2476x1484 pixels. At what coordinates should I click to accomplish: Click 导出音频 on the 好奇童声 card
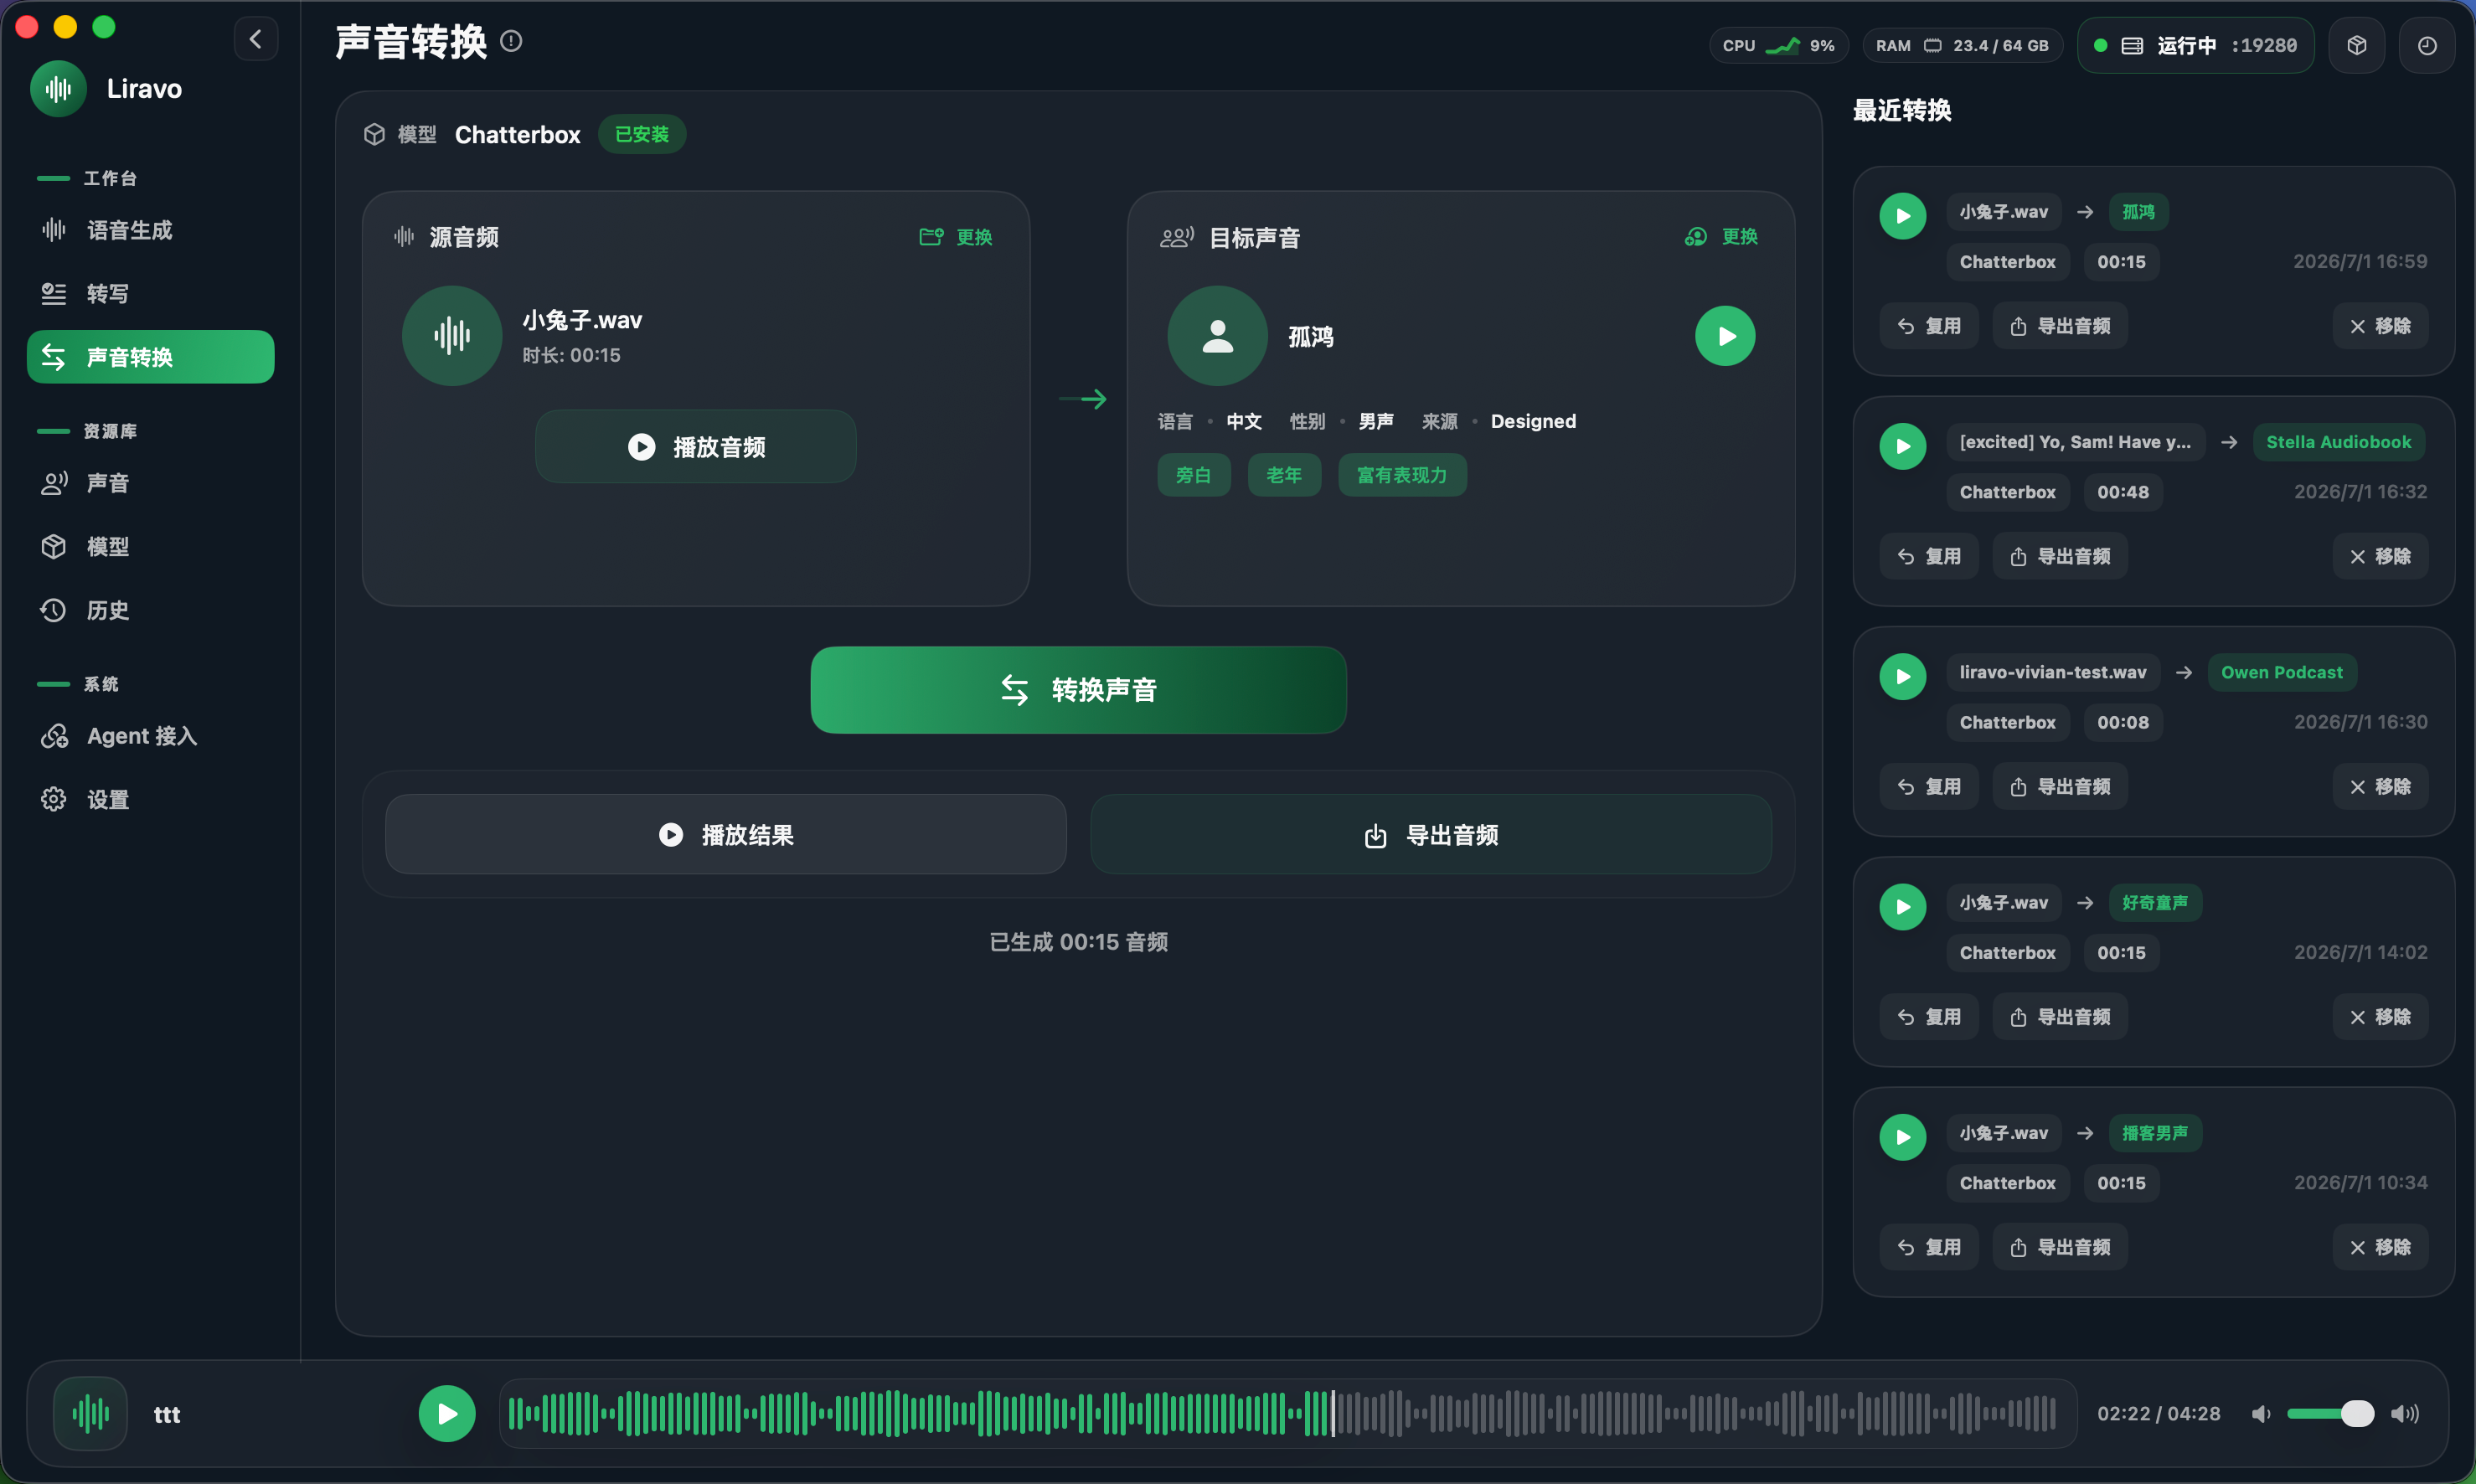click(x=2060, y=1017)
